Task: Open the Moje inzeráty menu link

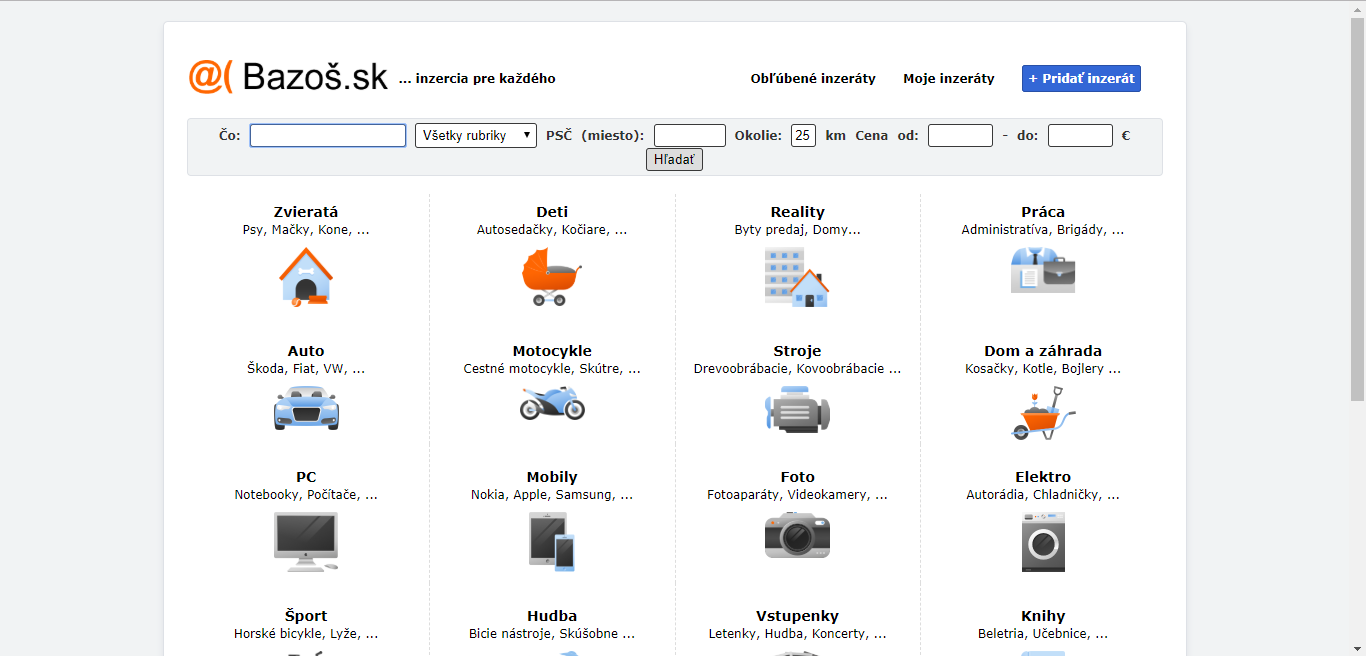Action: coord(949,78)
